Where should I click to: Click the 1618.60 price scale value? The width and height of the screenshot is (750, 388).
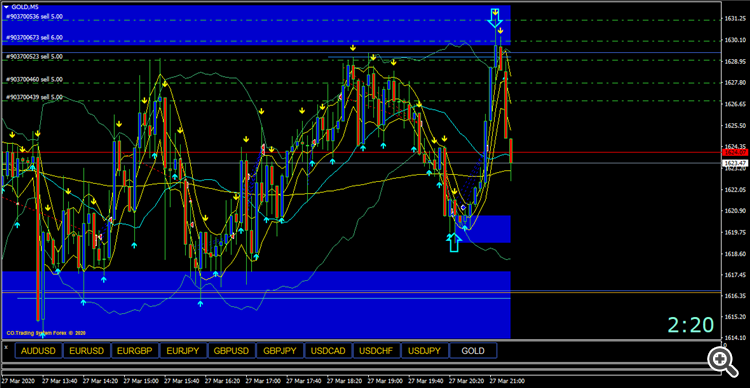[735, 253]
